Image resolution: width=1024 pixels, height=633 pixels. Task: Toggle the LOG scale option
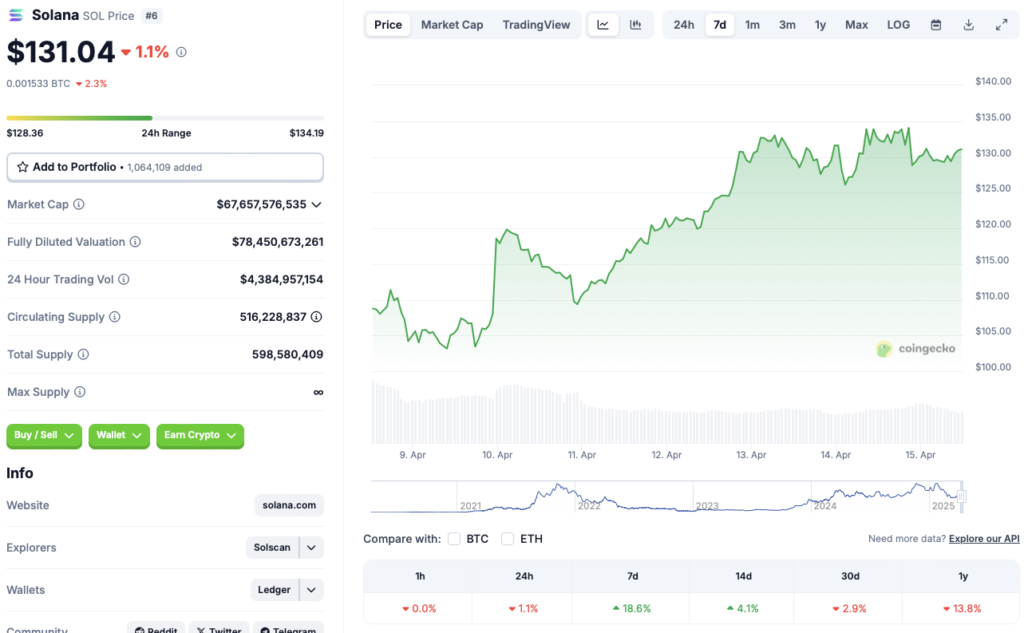[898, 25]
